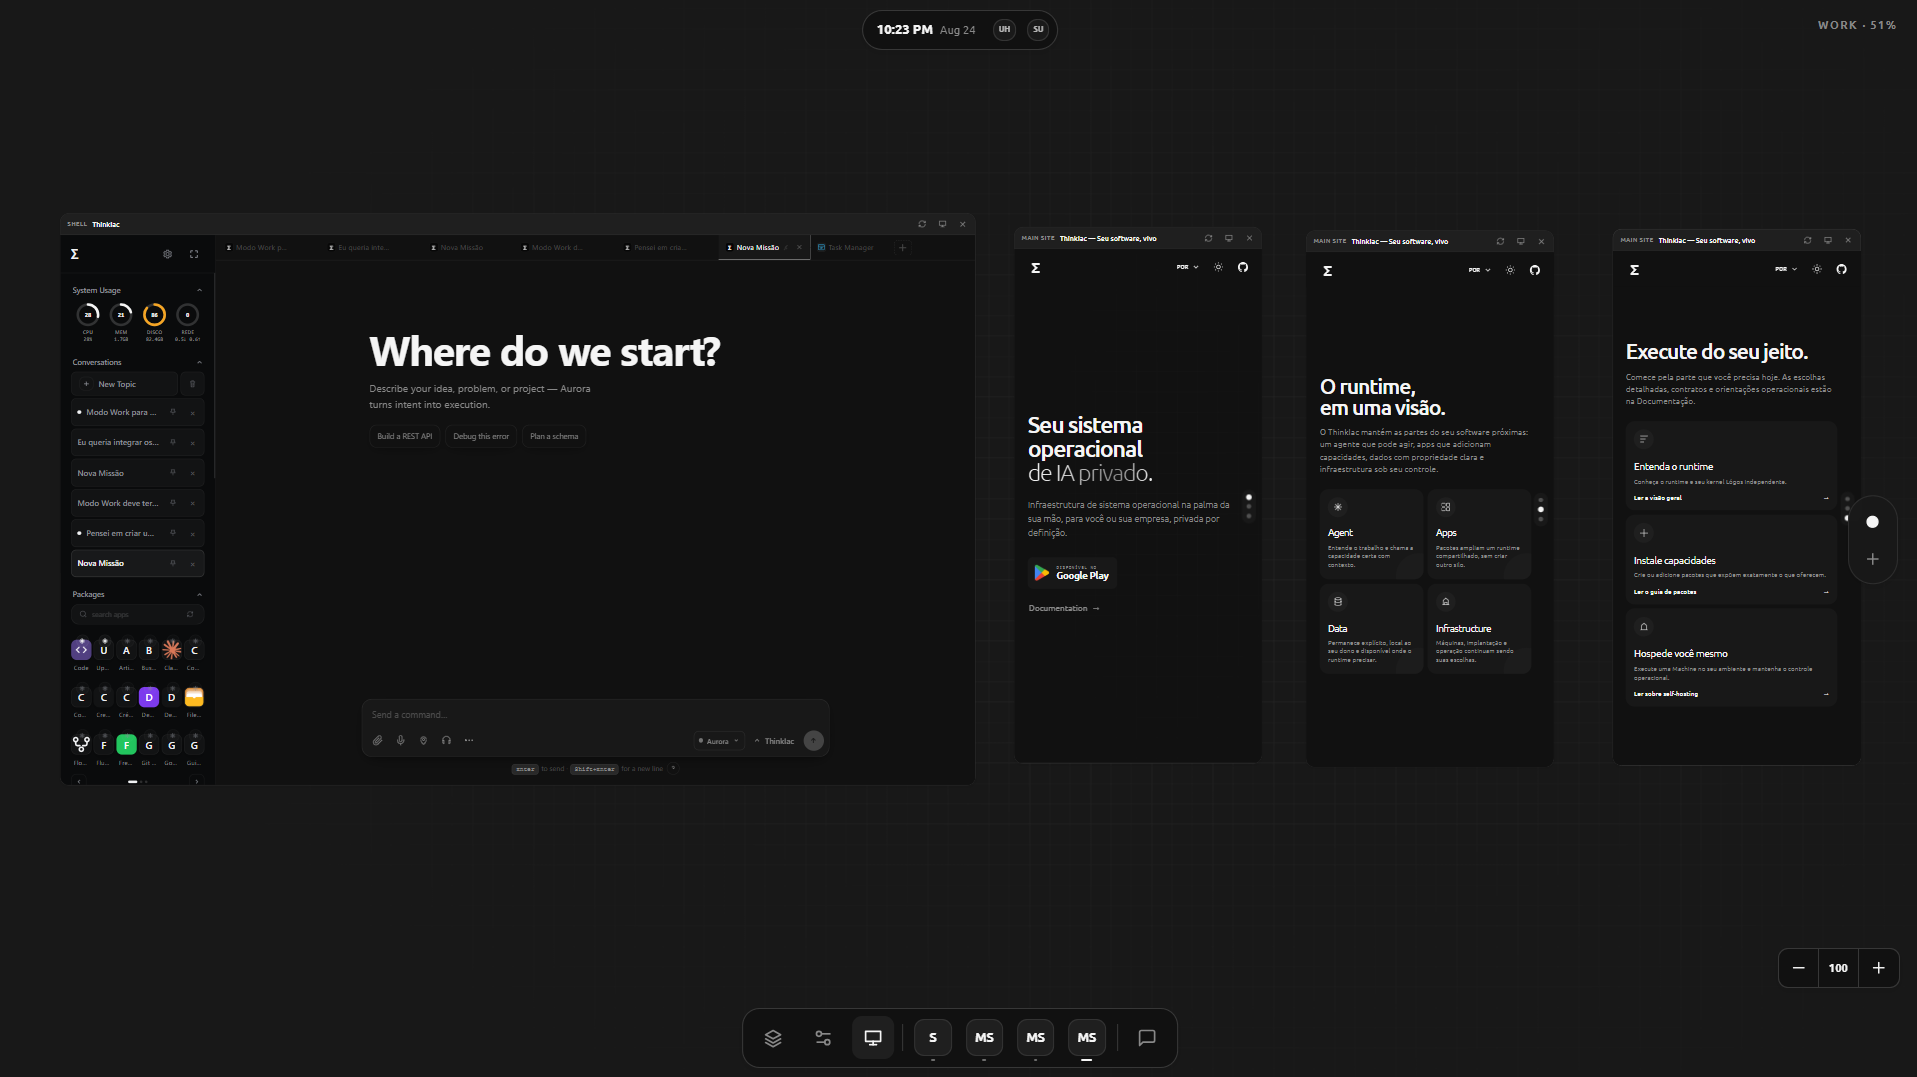
Task: Click the trash icon beside New Topic
Action: tap(193, 384)
